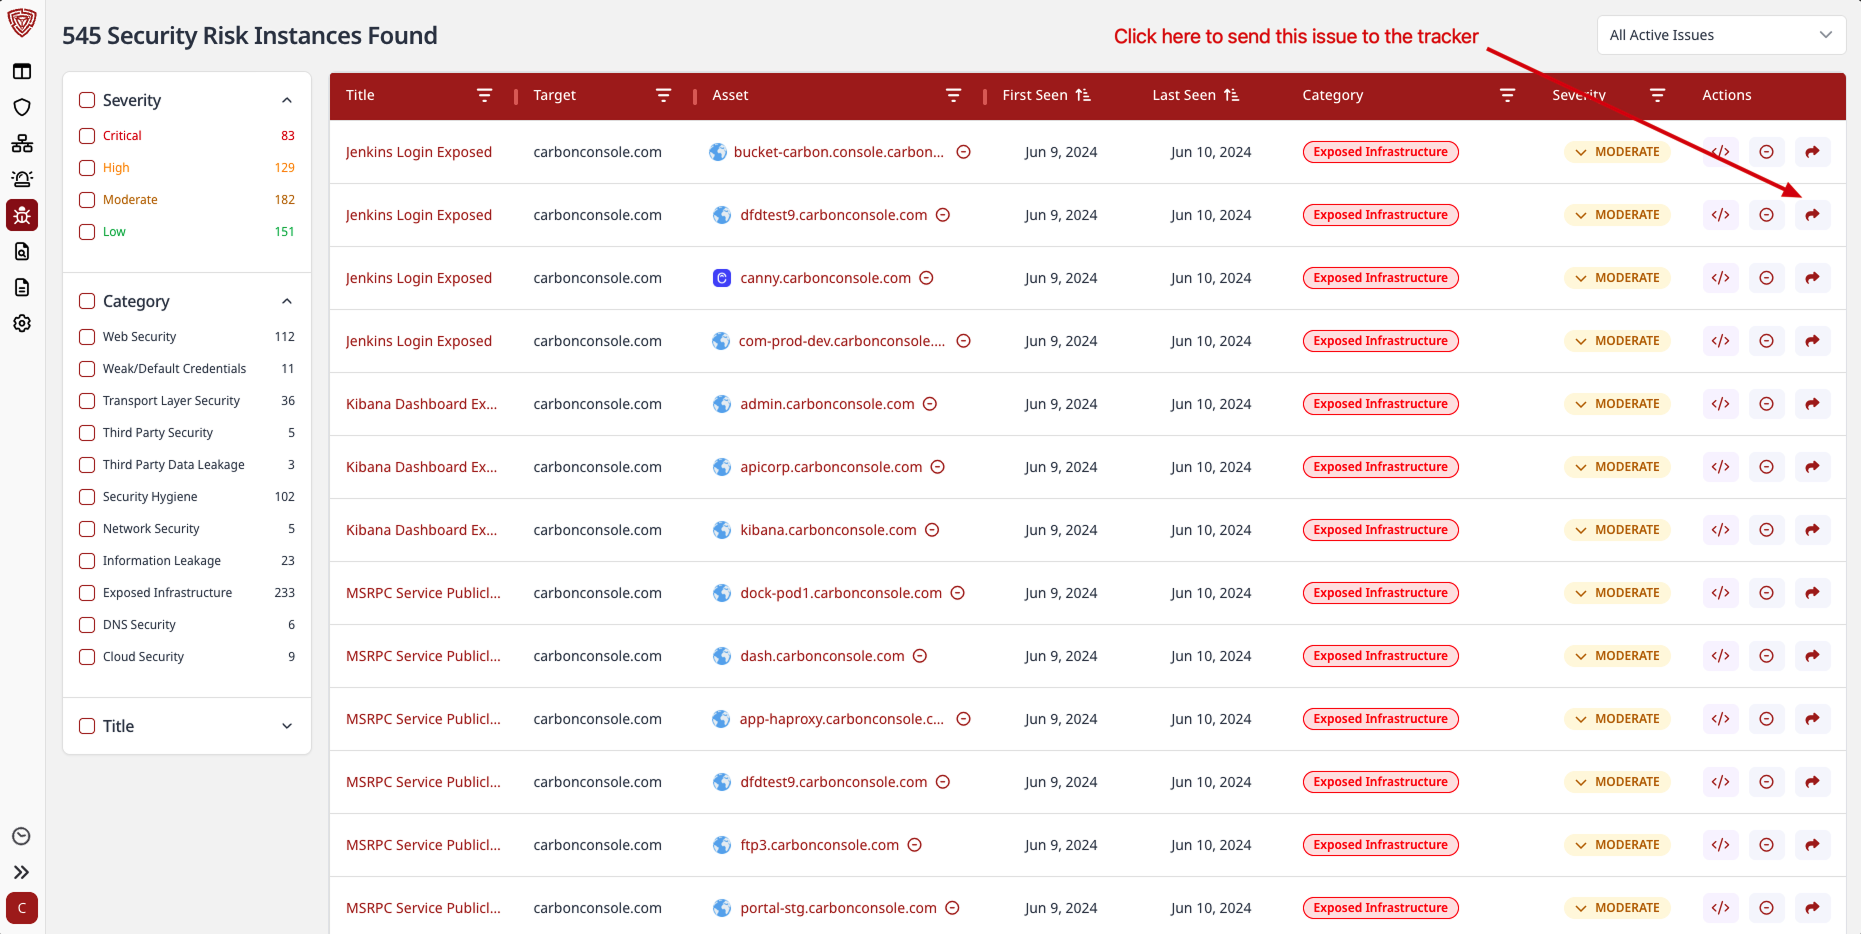View code details for bucket-carbon Jenkins row
The width and height of the screenshot is (1861, 934).
(1720, 152)
